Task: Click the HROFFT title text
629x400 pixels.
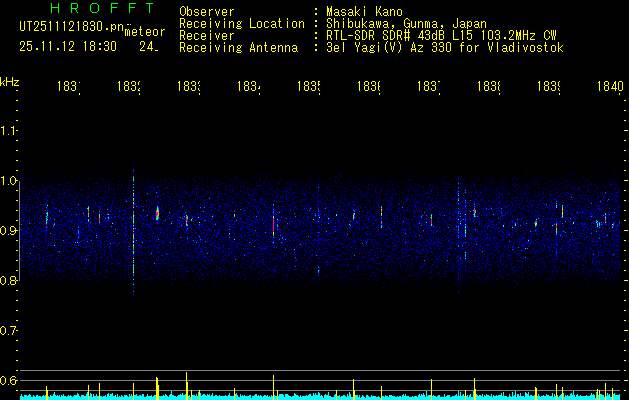Action: (x=102, y=8)
